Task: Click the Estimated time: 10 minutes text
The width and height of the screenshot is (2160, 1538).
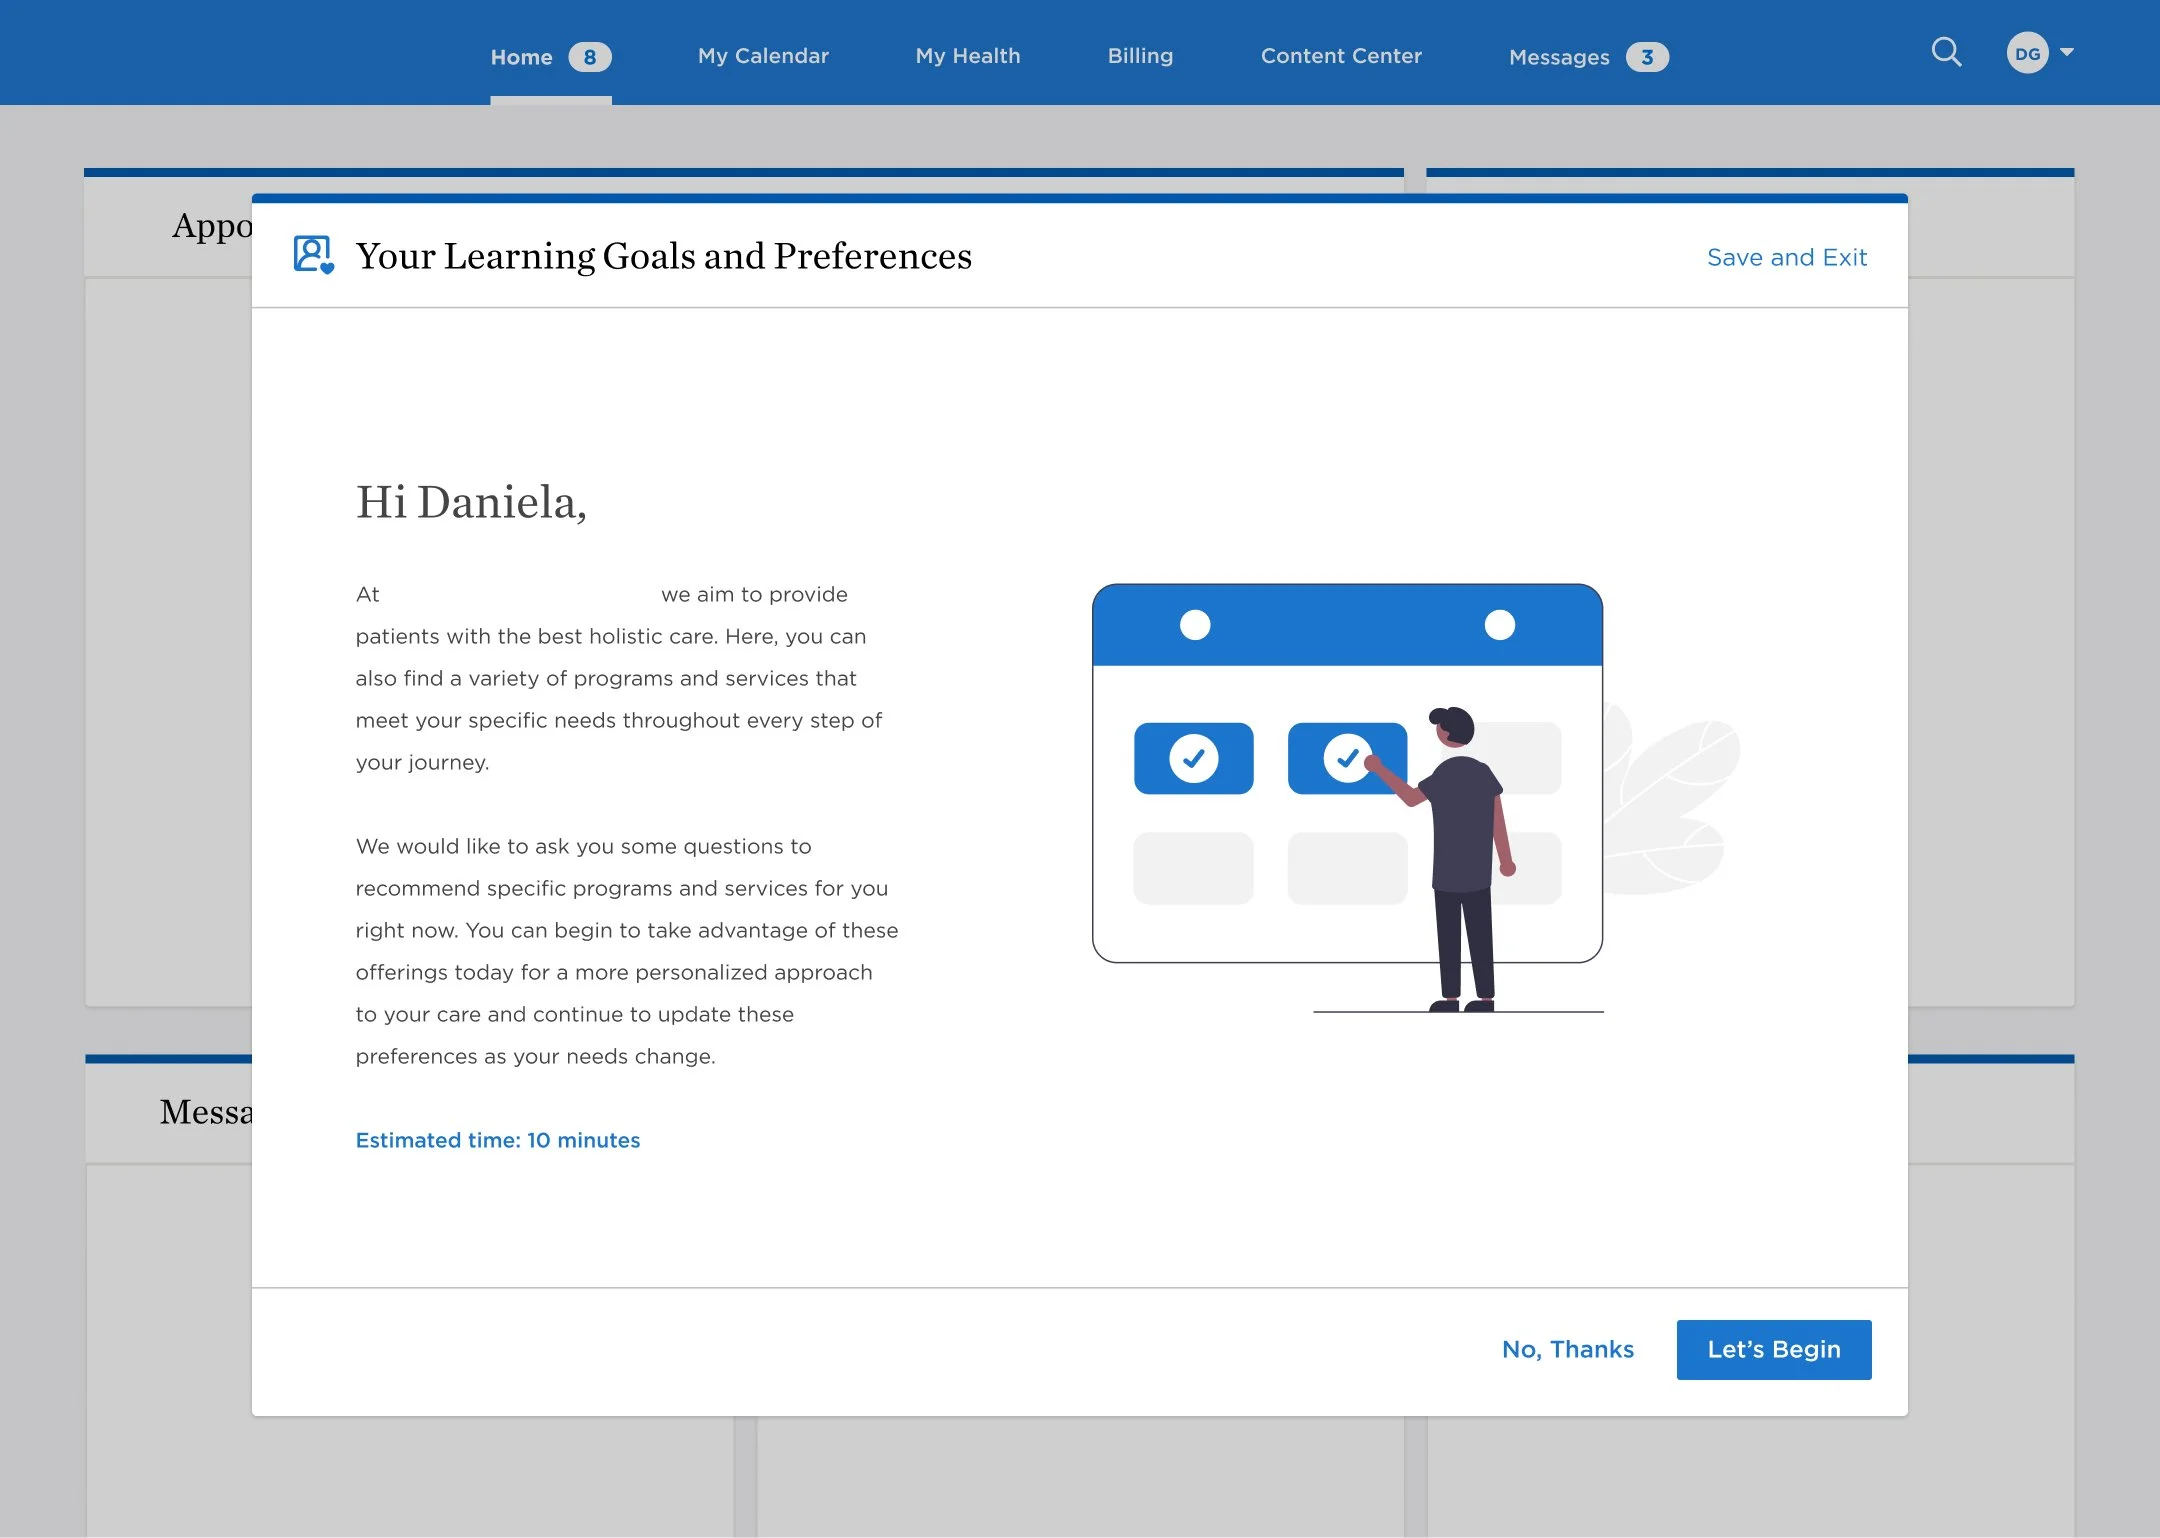Action: tap(497, 1140)
